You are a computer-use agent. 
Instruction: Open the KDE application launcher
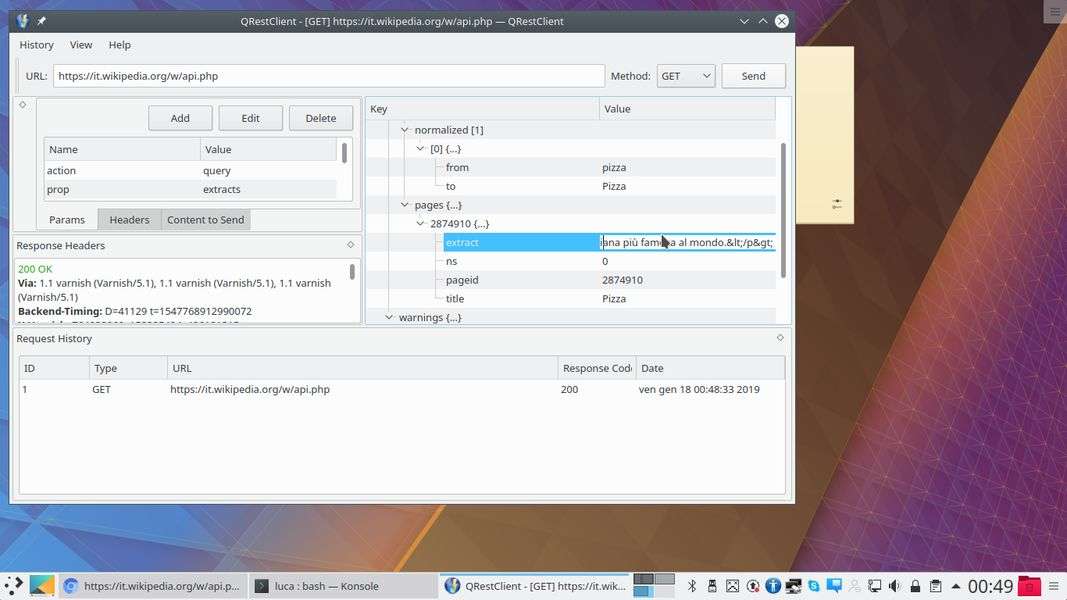click(14, 586)
